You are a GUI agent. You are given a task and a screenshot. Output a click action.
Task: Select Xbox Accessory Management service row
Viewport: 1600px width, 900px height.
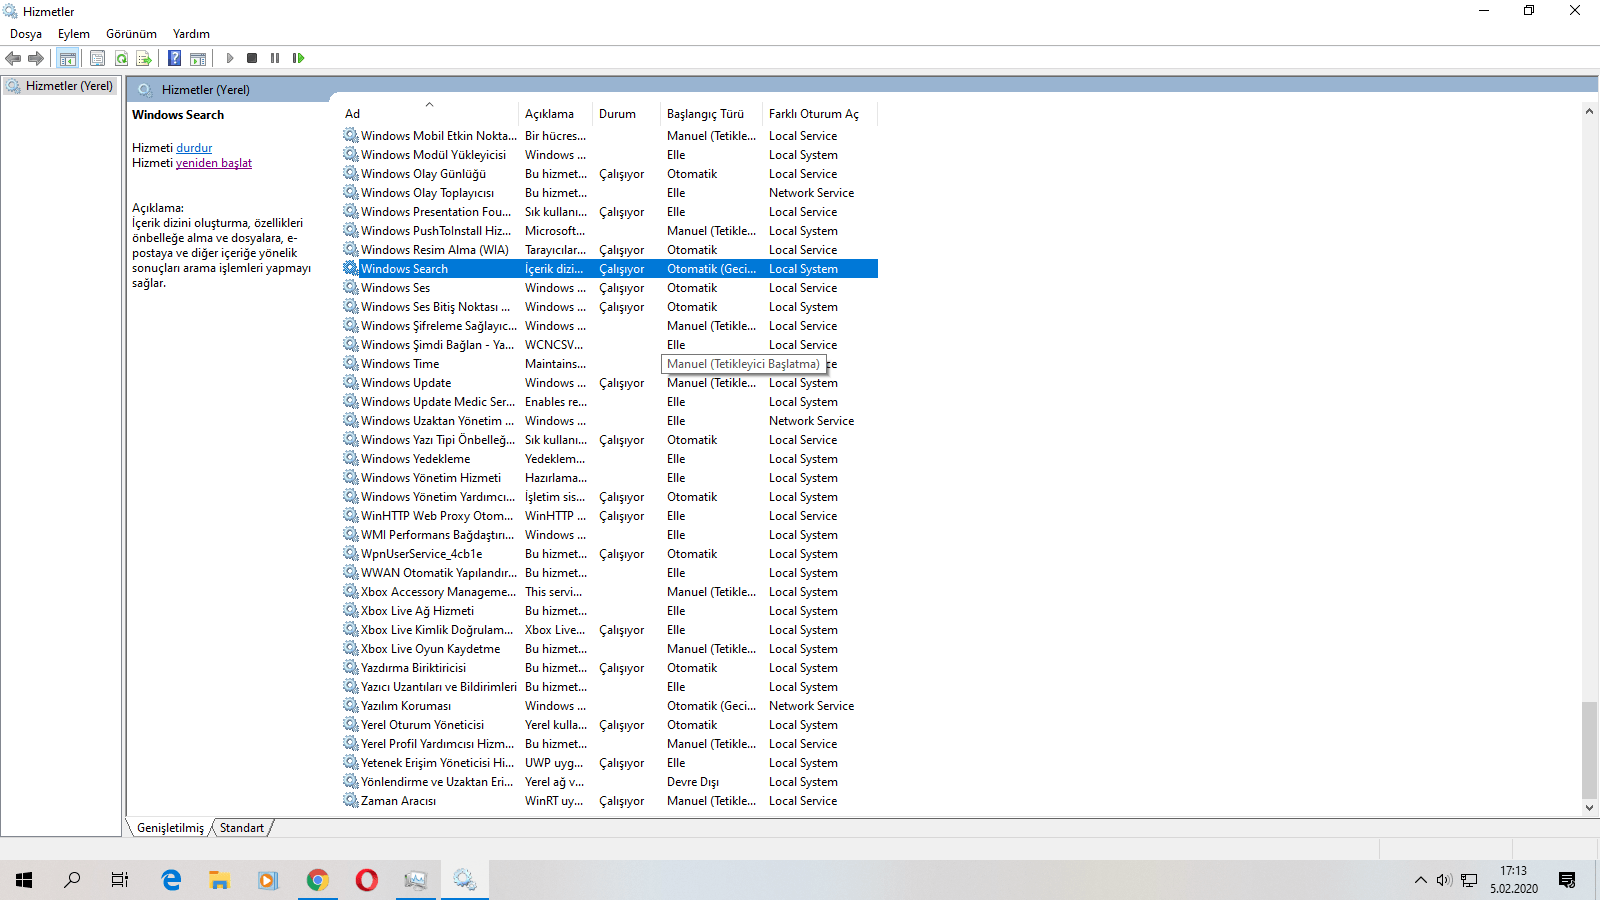click(610, 592)
